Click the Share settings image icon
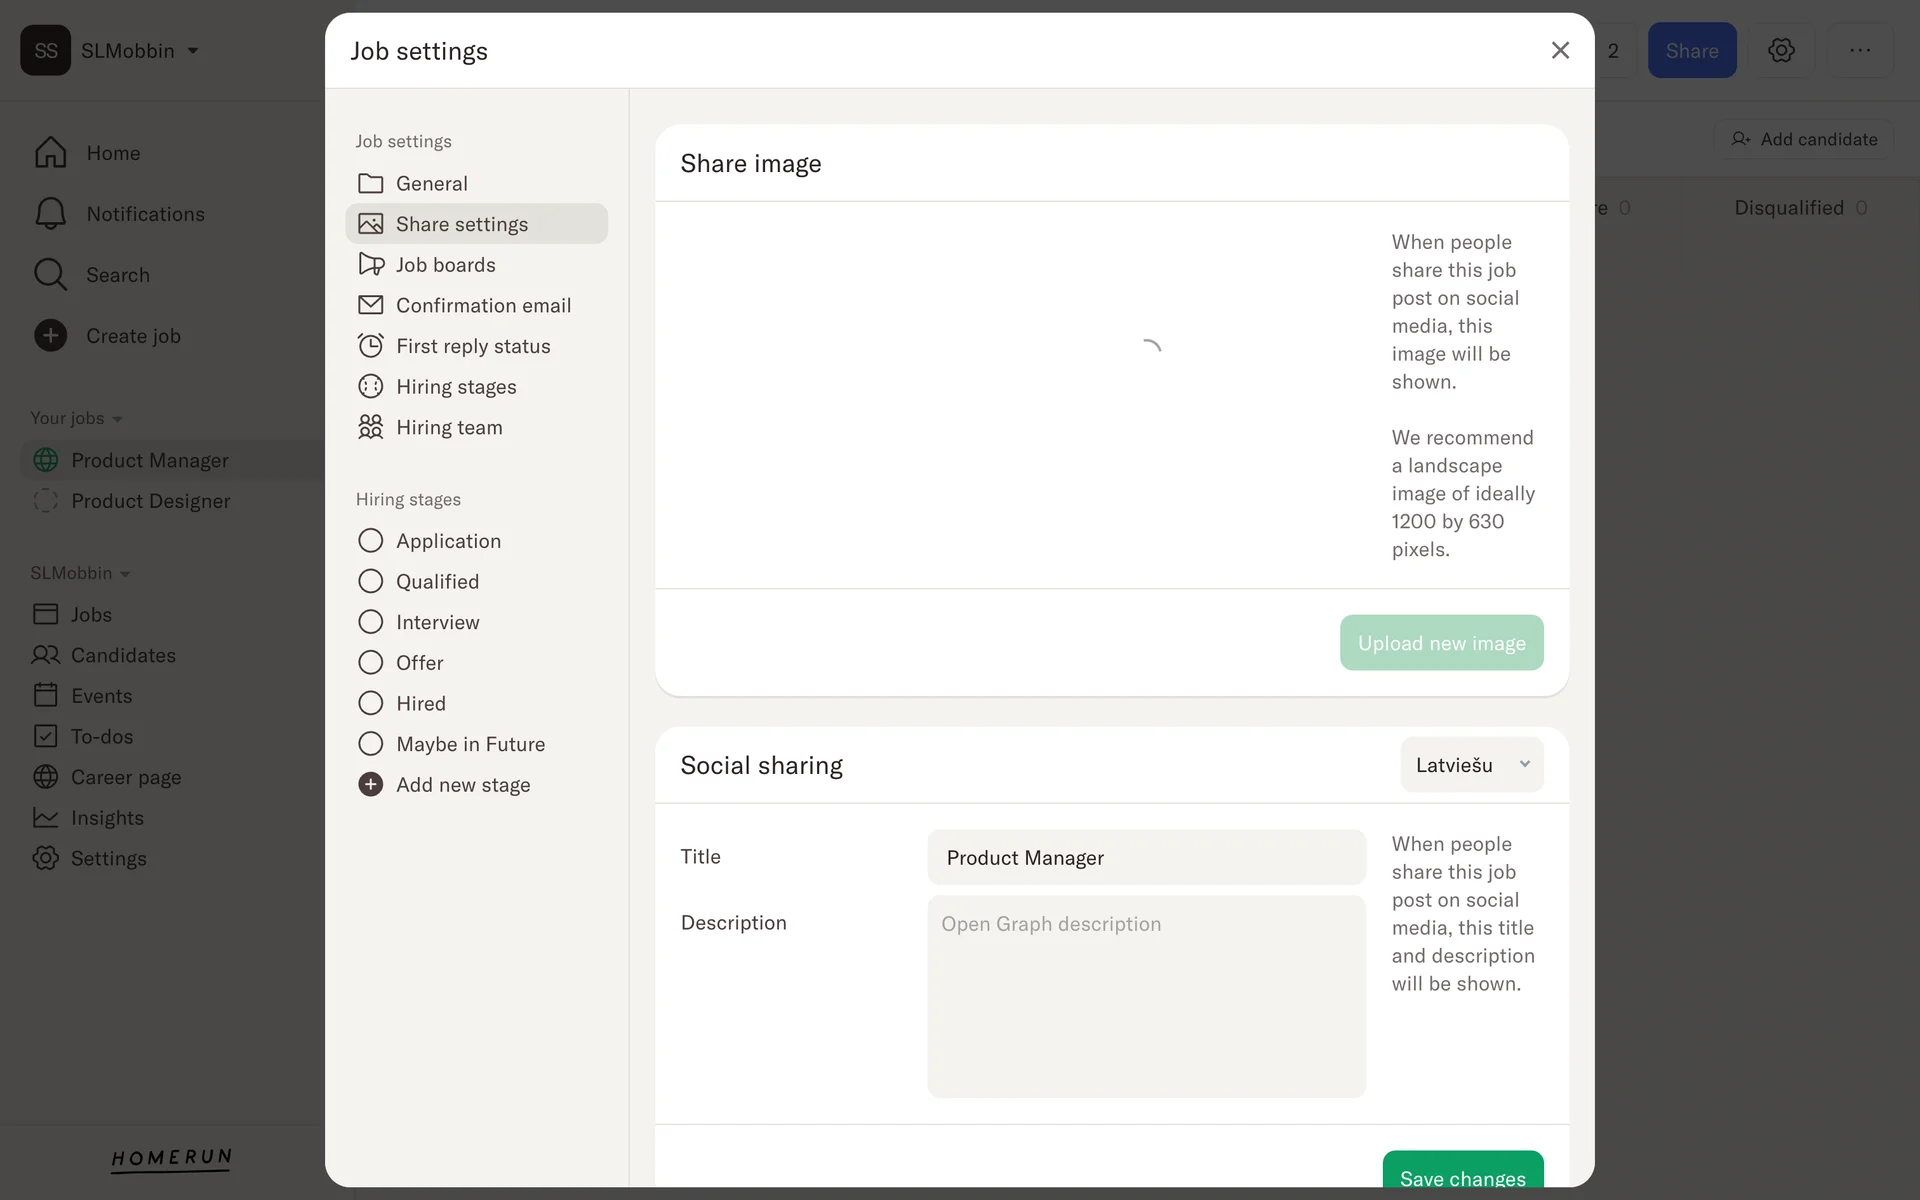1920x1200 pixels. (371, 224)
